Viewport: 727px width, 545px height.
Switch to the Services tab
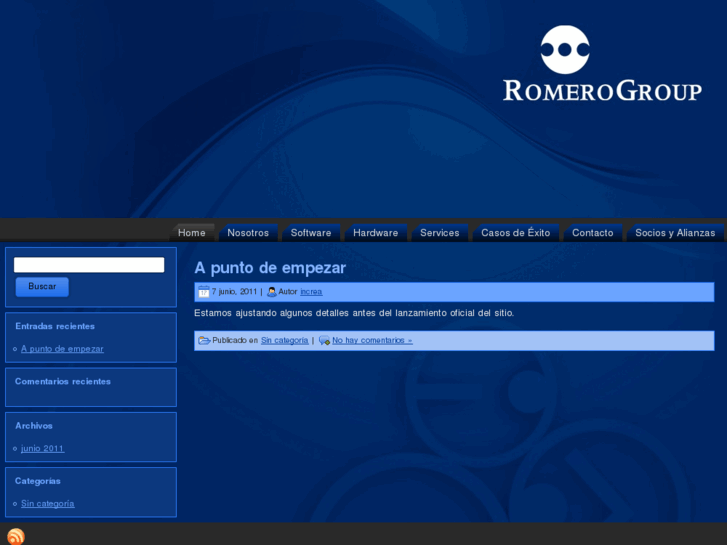[440, 233]
